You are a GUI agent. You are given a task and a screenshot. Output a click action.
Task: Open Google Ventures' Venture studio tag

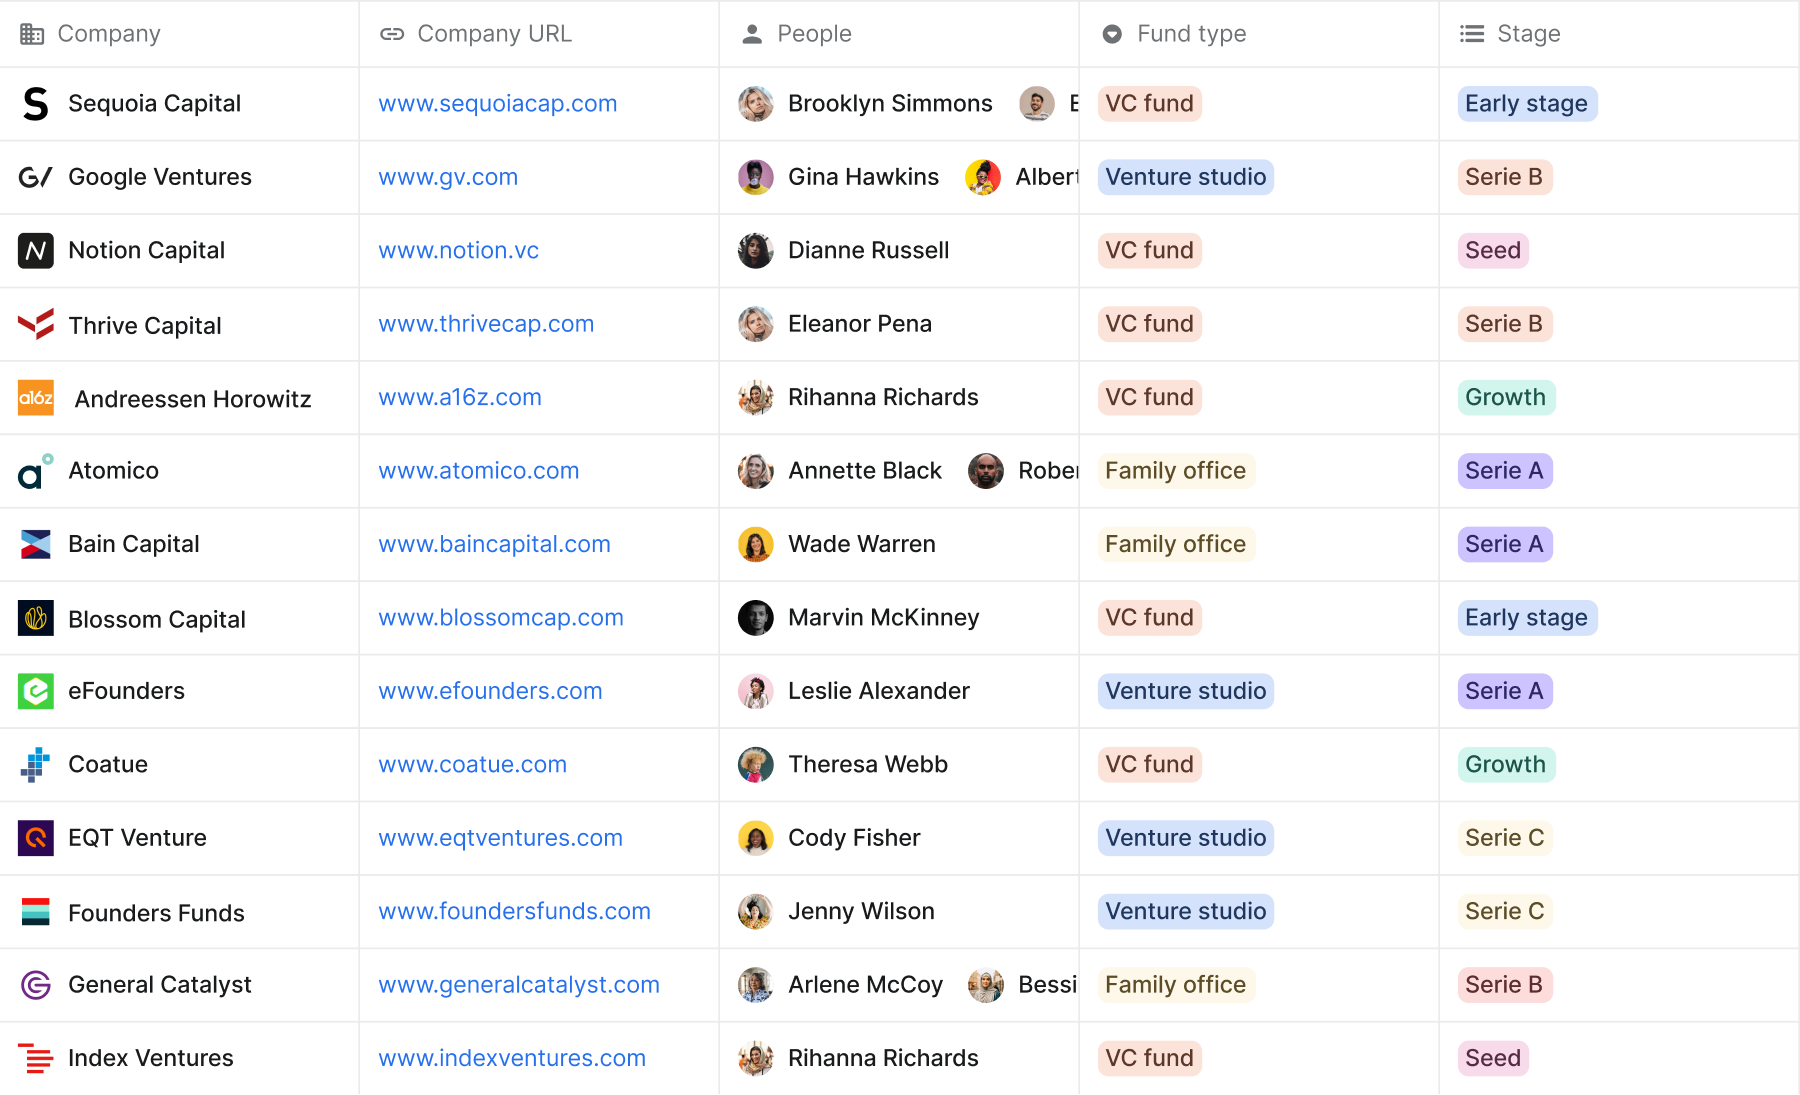click(1186, 177)
